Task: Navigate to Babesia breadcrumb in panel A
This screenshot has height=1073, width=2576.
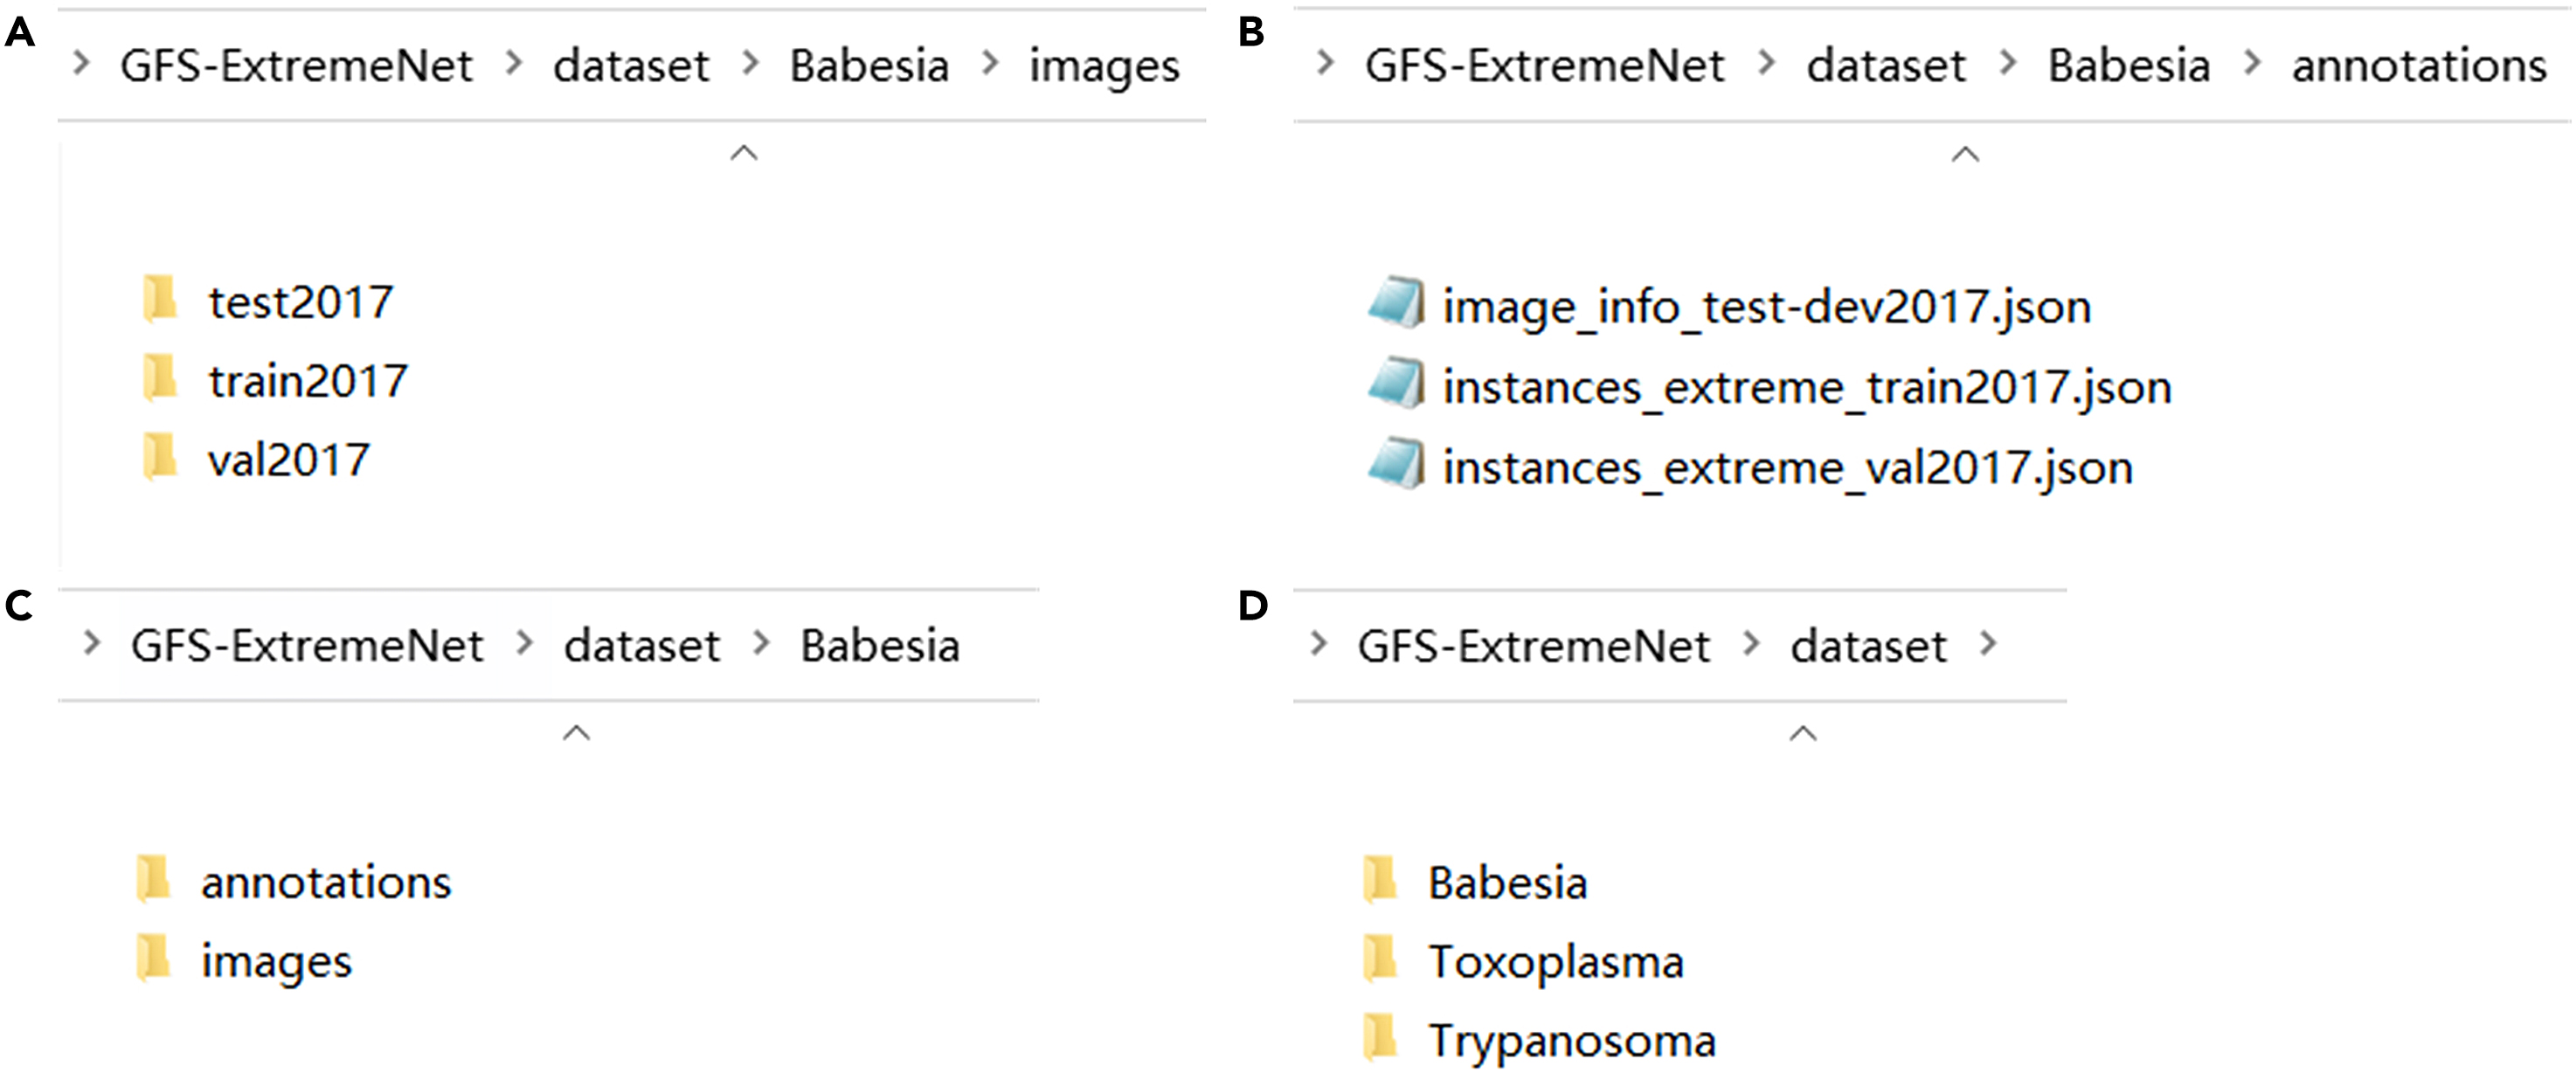Action: [x=869, y=66]
